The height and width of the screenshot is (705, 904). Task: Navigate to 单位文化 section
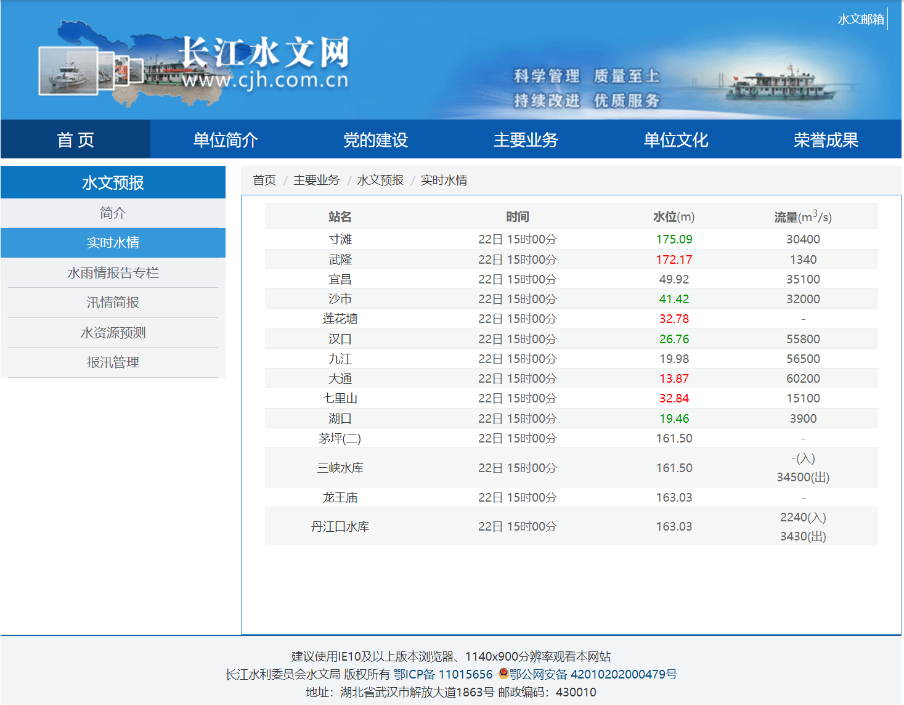click(676, 140)
